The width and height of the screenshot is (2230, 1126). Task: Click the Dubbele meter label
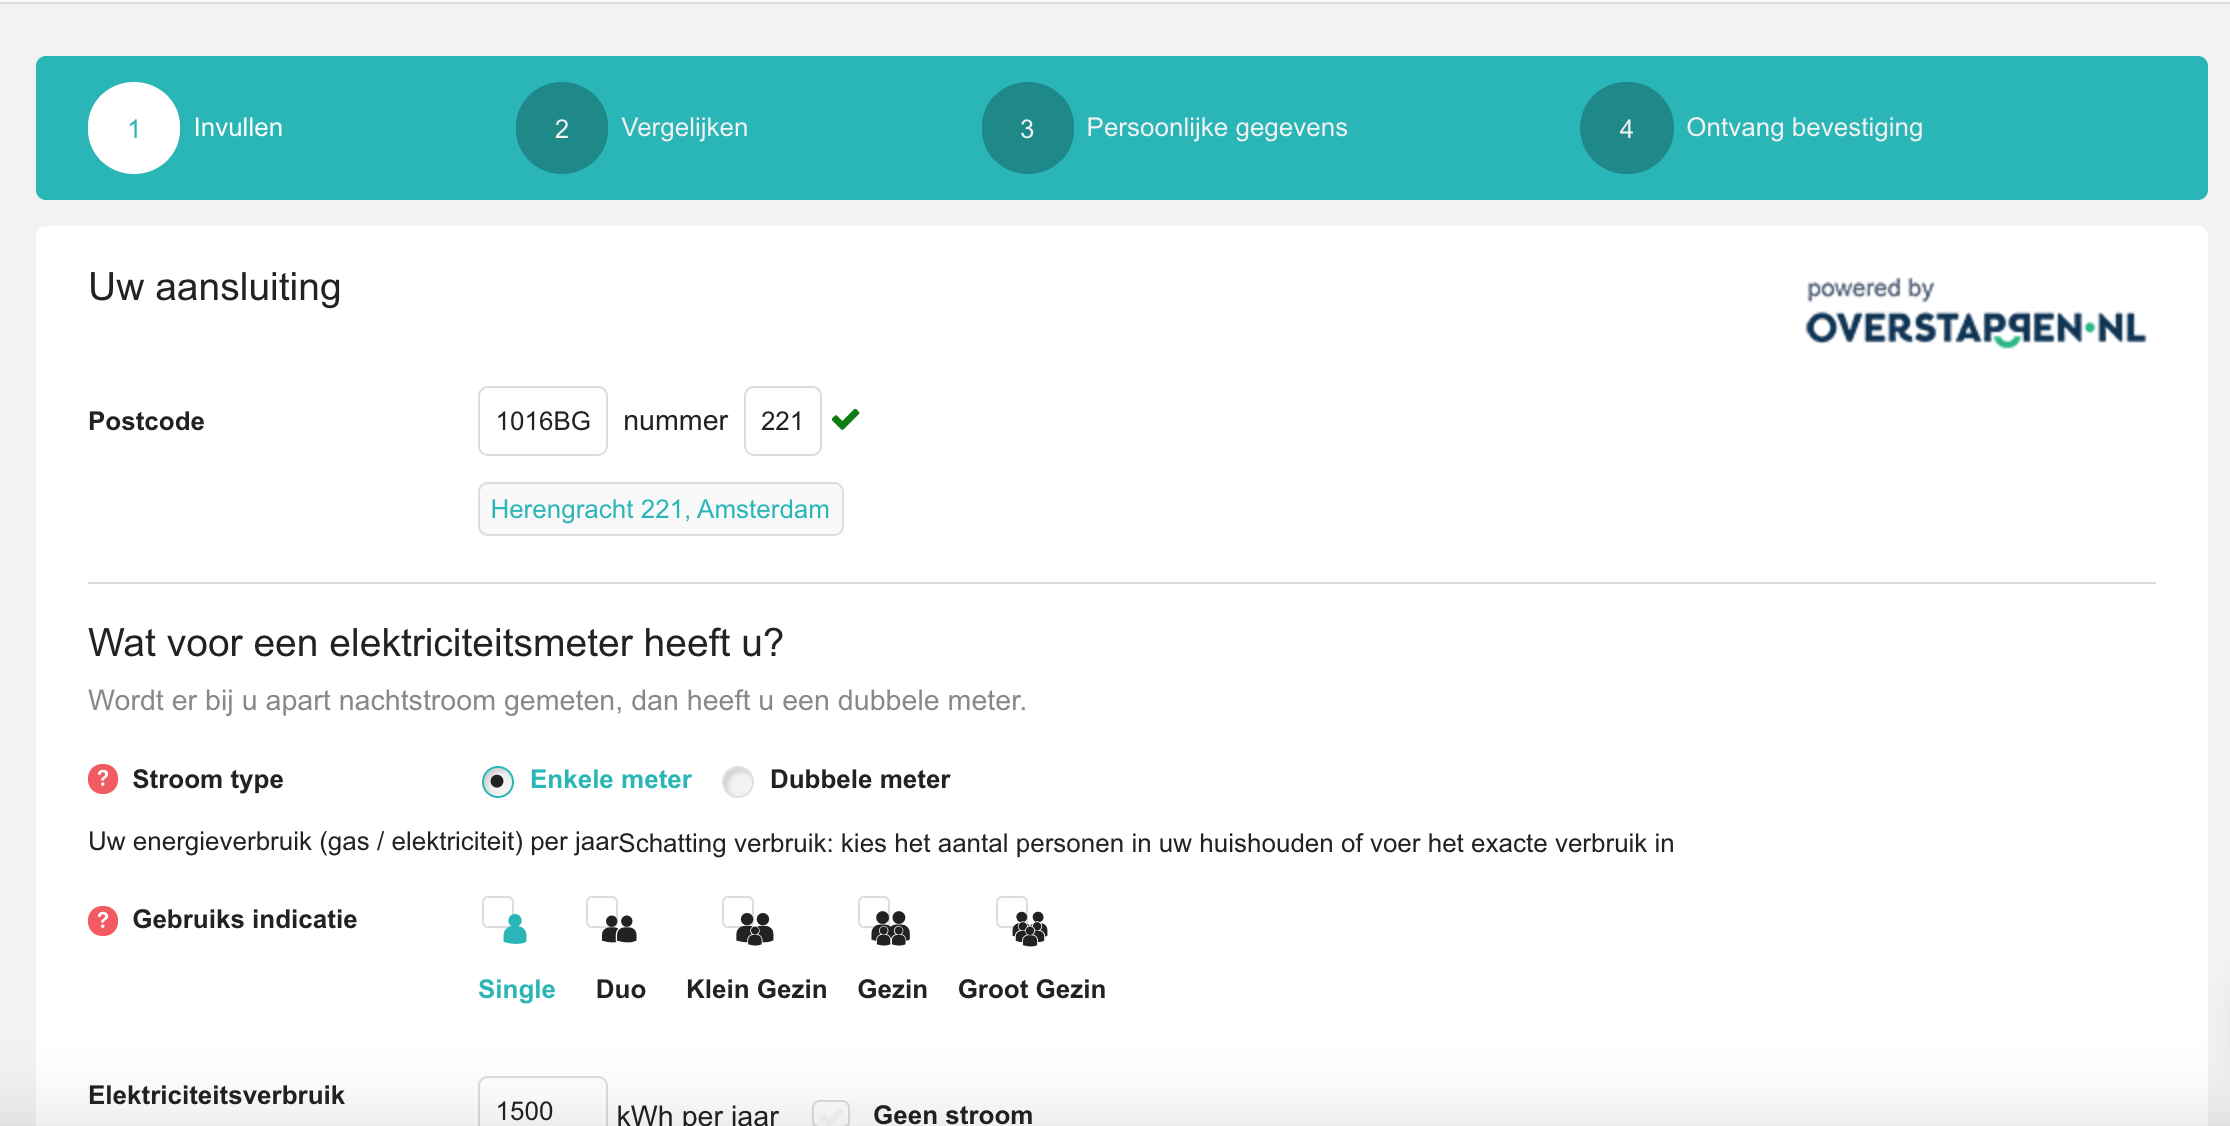coord(860,779)
